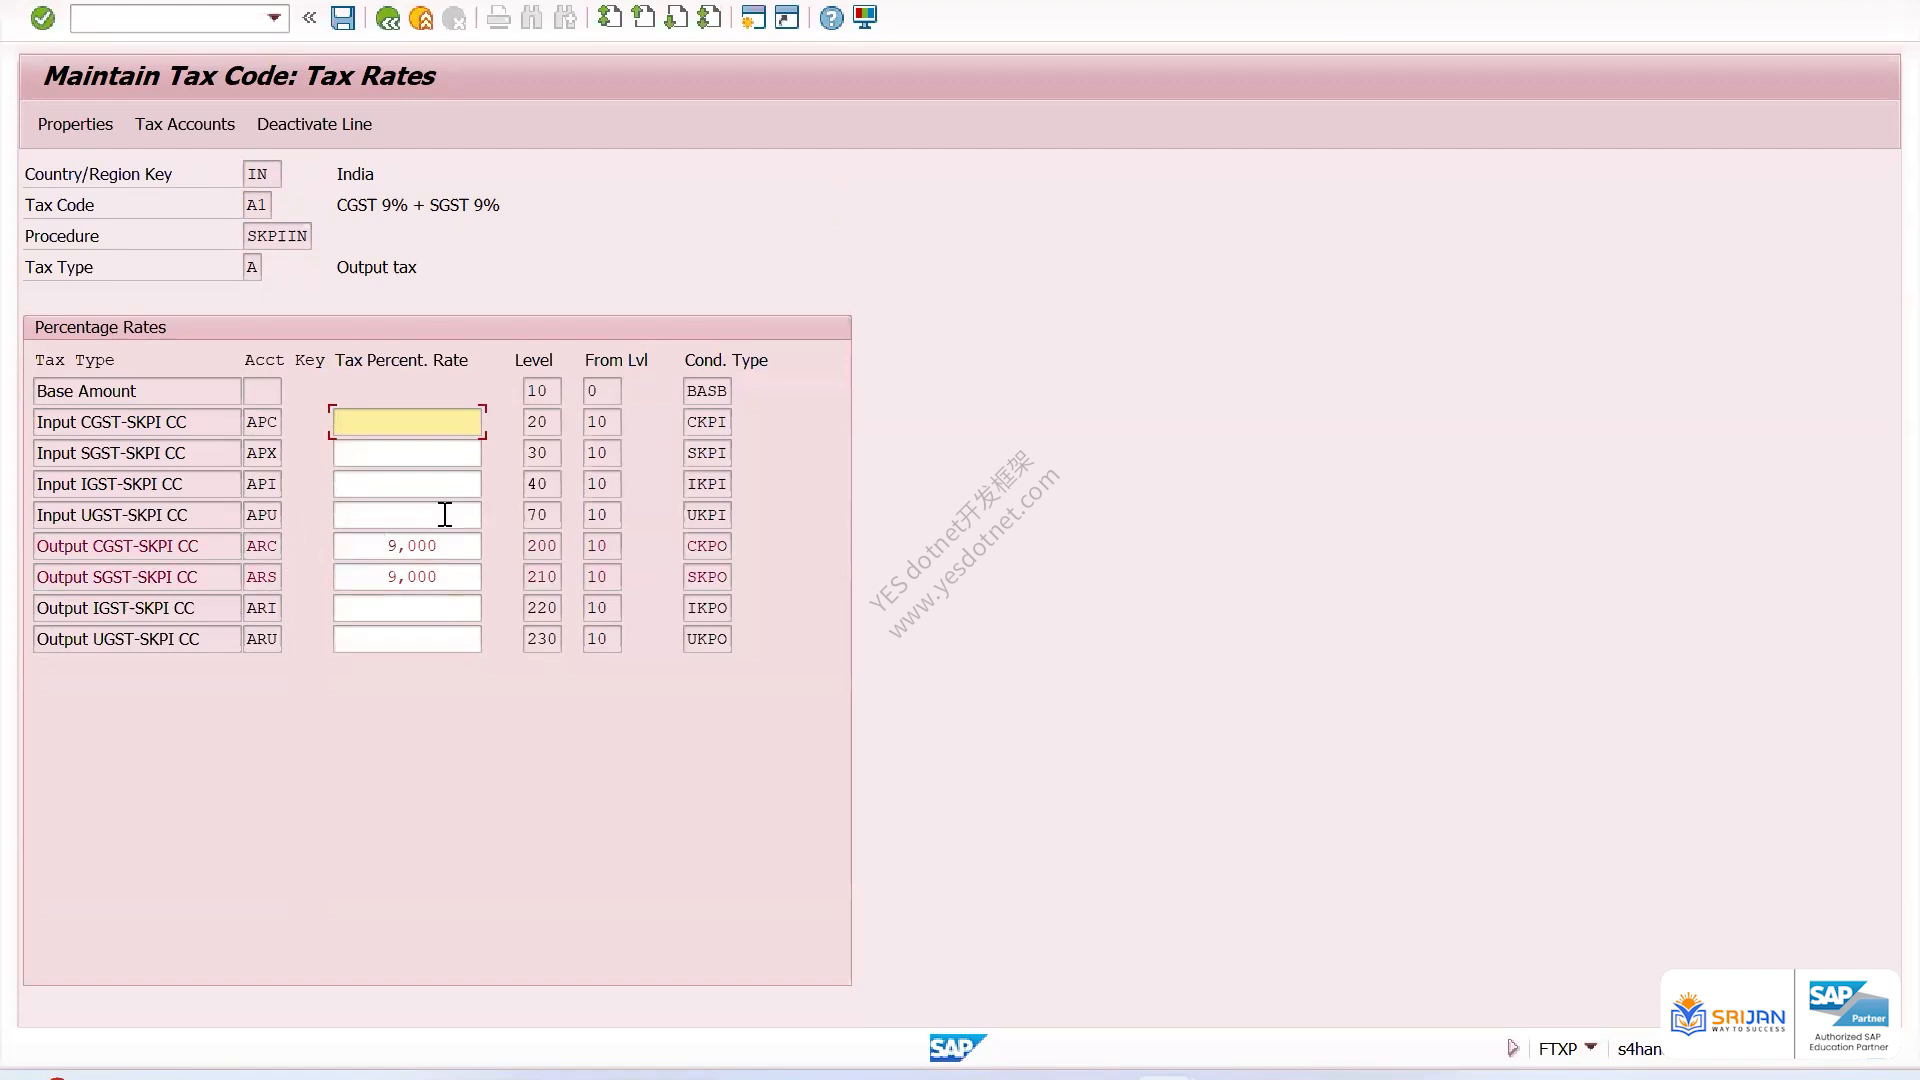Click the green Enter checkmark icon
This screenshot has height=1080, width=1920.
pyautogui.click(x=42, y=18)
